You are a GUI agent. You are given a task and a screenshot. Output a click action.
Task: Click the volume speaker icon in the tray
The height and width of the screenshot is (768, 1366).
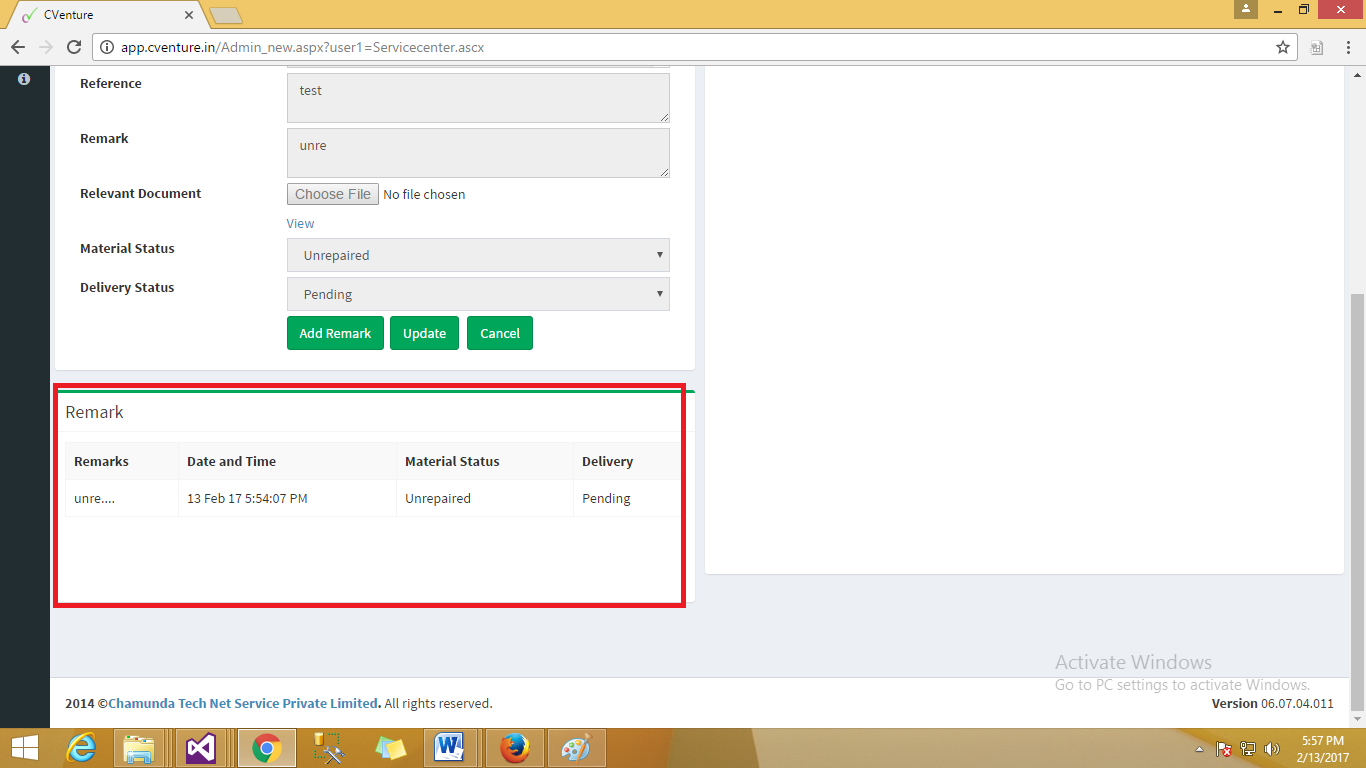[1272, 748]
